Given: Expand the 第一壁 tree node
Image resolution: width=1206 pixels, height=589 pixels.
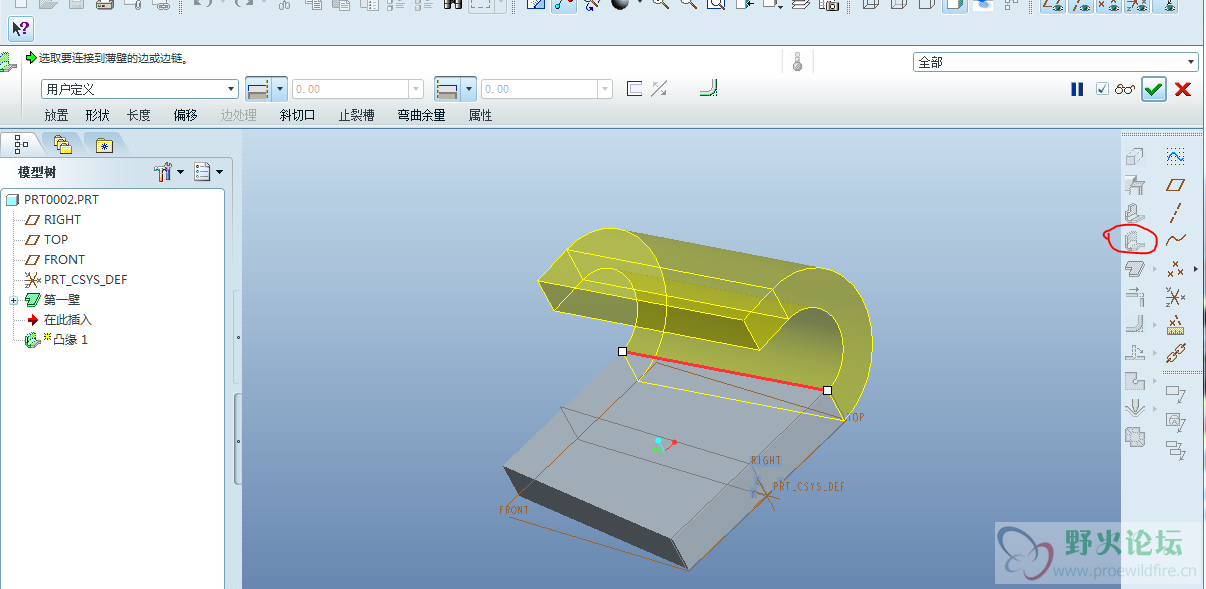Looking at the screenshot, I should coord(13,300).
